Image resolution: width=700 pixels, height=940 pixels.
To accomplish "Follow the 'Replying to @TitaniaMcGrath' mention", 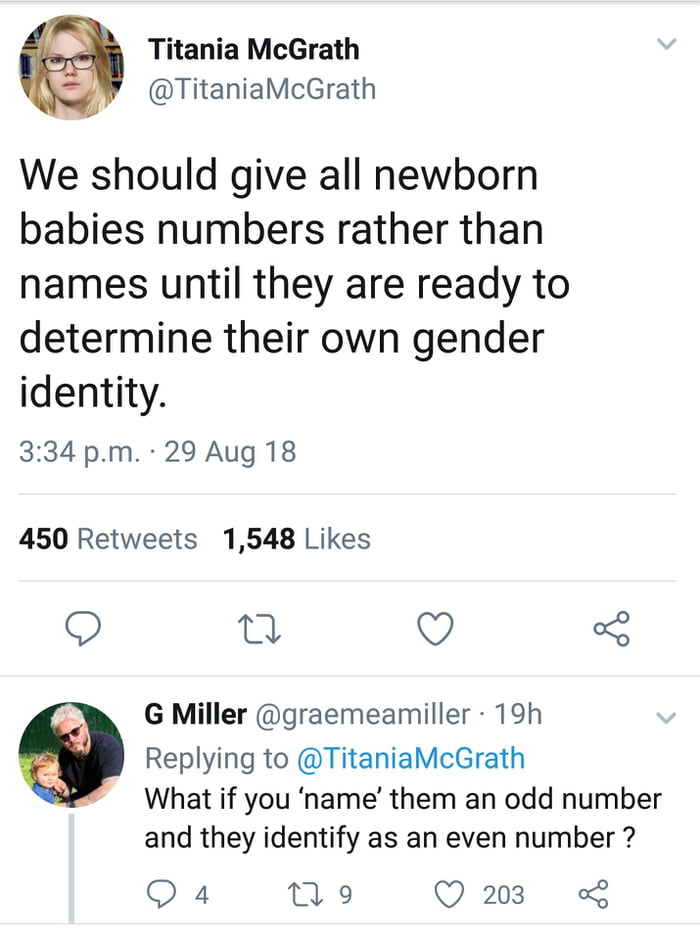I will point(411,757).
